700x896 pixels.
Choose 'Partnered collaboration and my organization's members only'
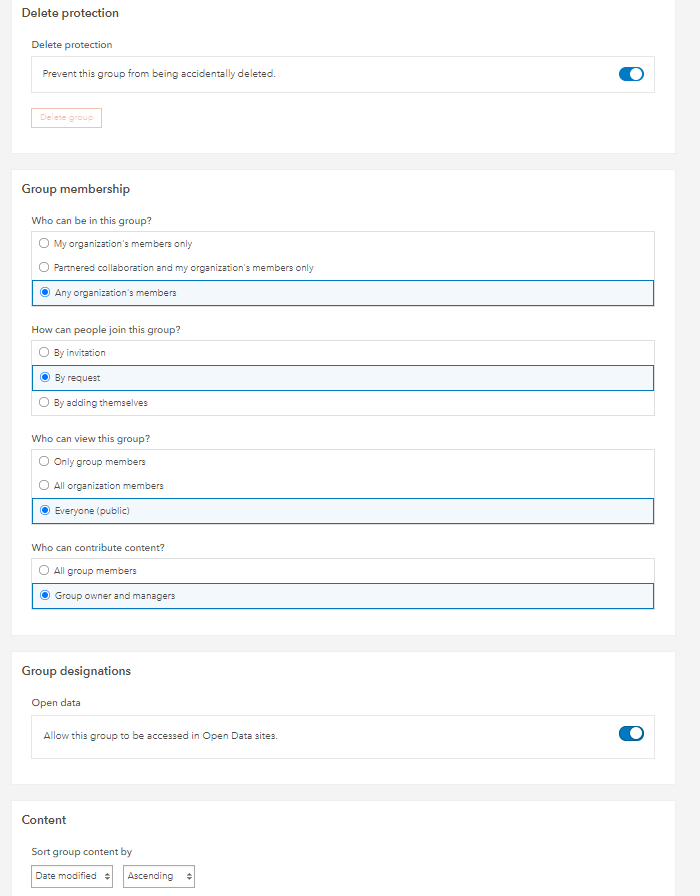coord(44,268)
